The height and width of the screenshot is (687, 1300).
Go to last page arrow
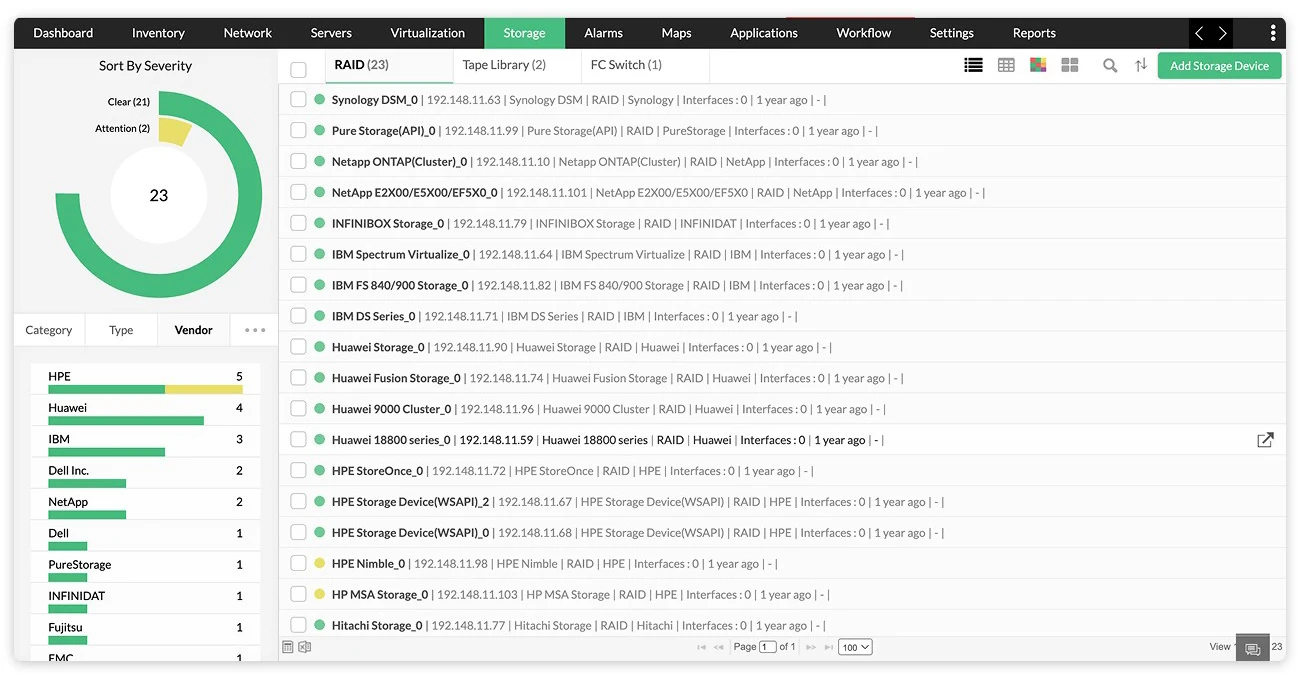[x=827, y=647]
